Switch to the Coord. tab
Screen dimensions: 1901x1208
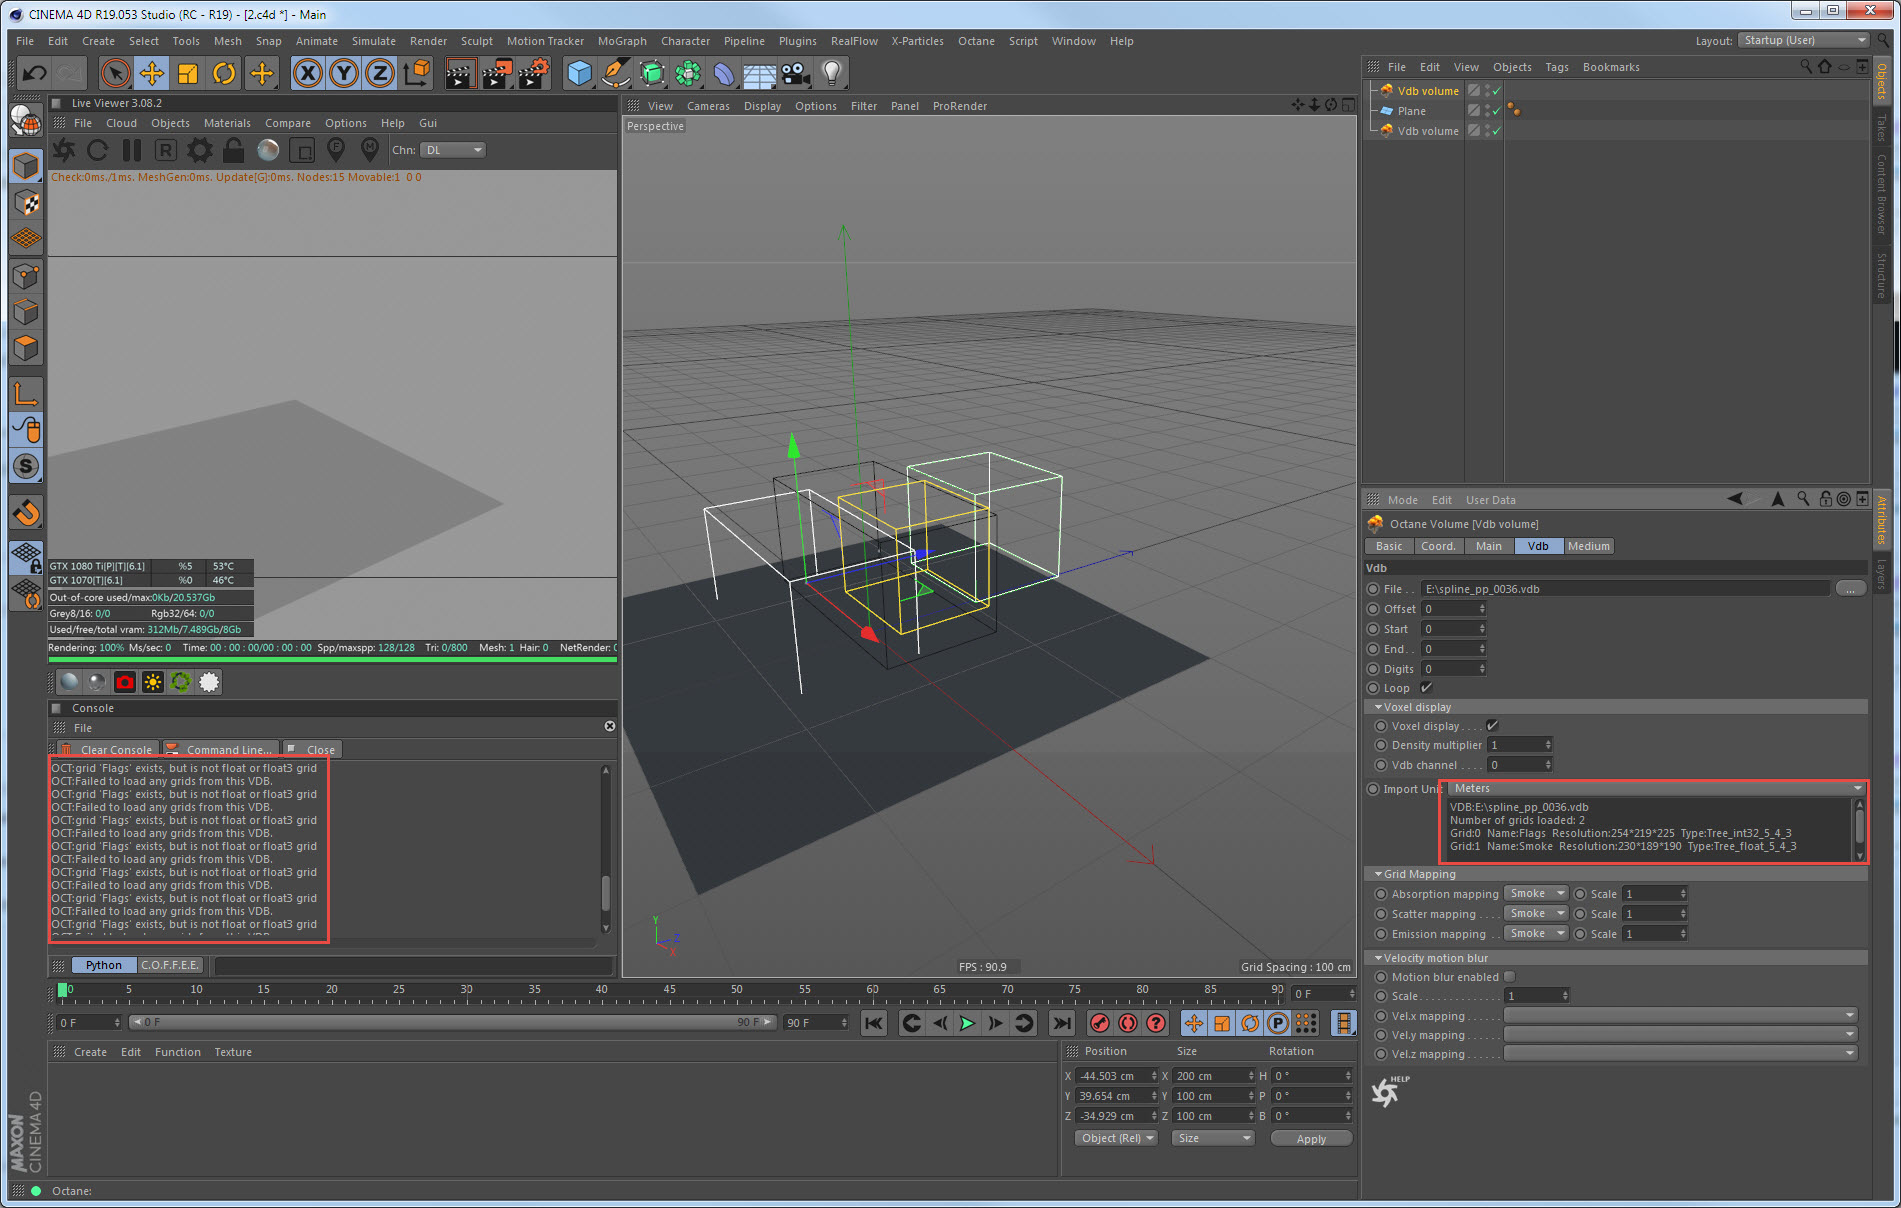pos(1438,546)
